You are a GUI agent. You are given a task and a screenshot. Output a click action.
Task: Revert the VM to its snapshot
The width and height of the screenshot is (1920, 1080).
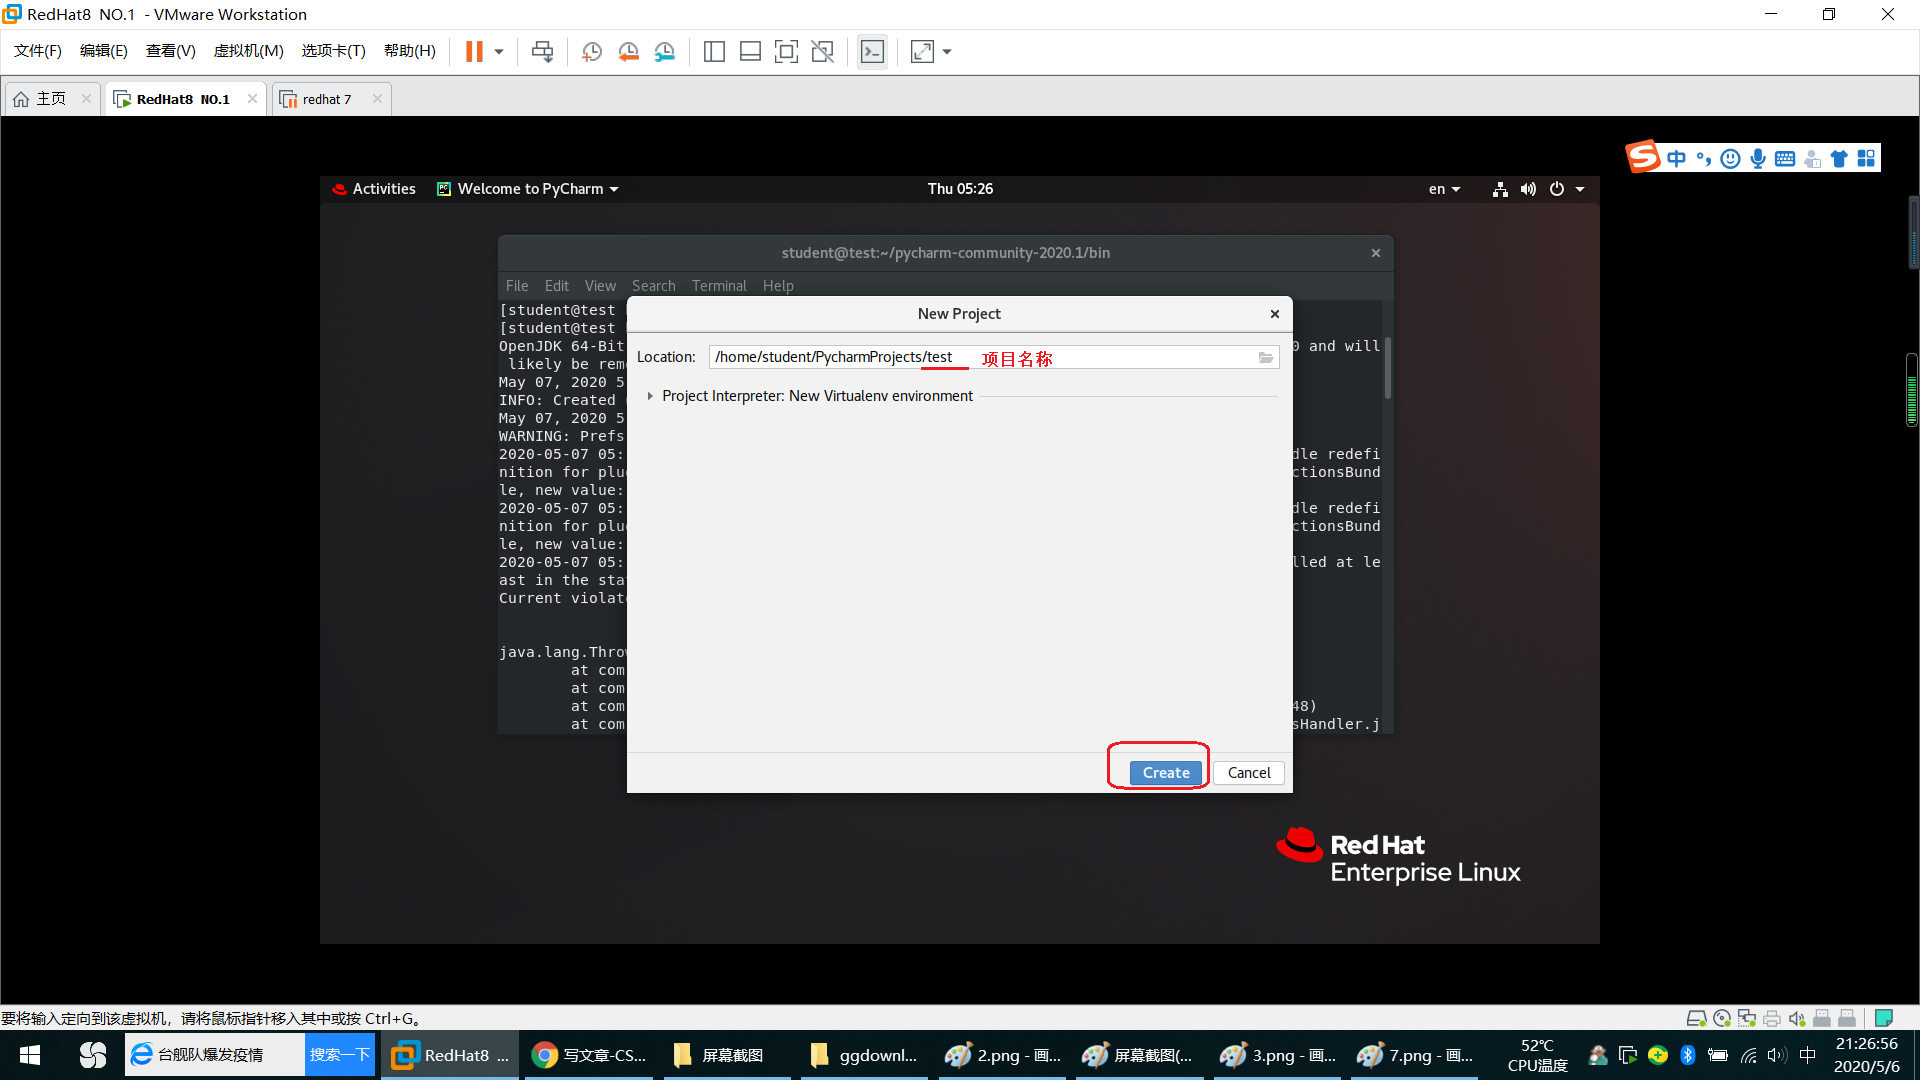(x=628, y=51)
